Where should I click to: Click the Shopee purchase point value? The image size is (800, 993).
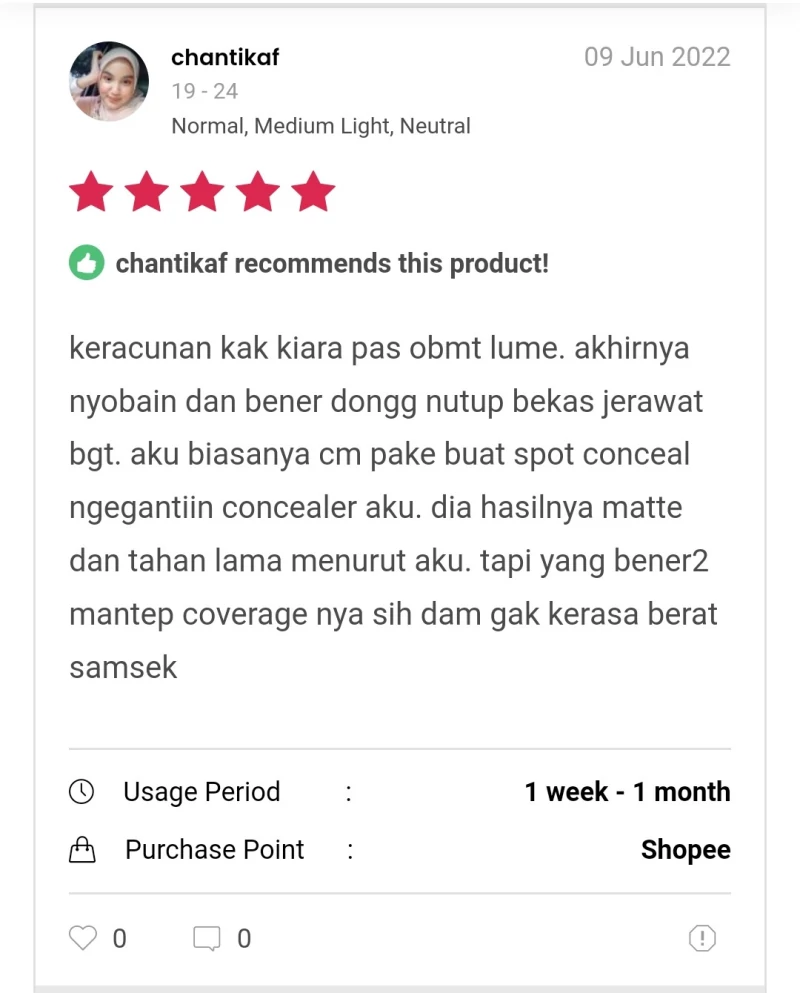pos(685,850)
